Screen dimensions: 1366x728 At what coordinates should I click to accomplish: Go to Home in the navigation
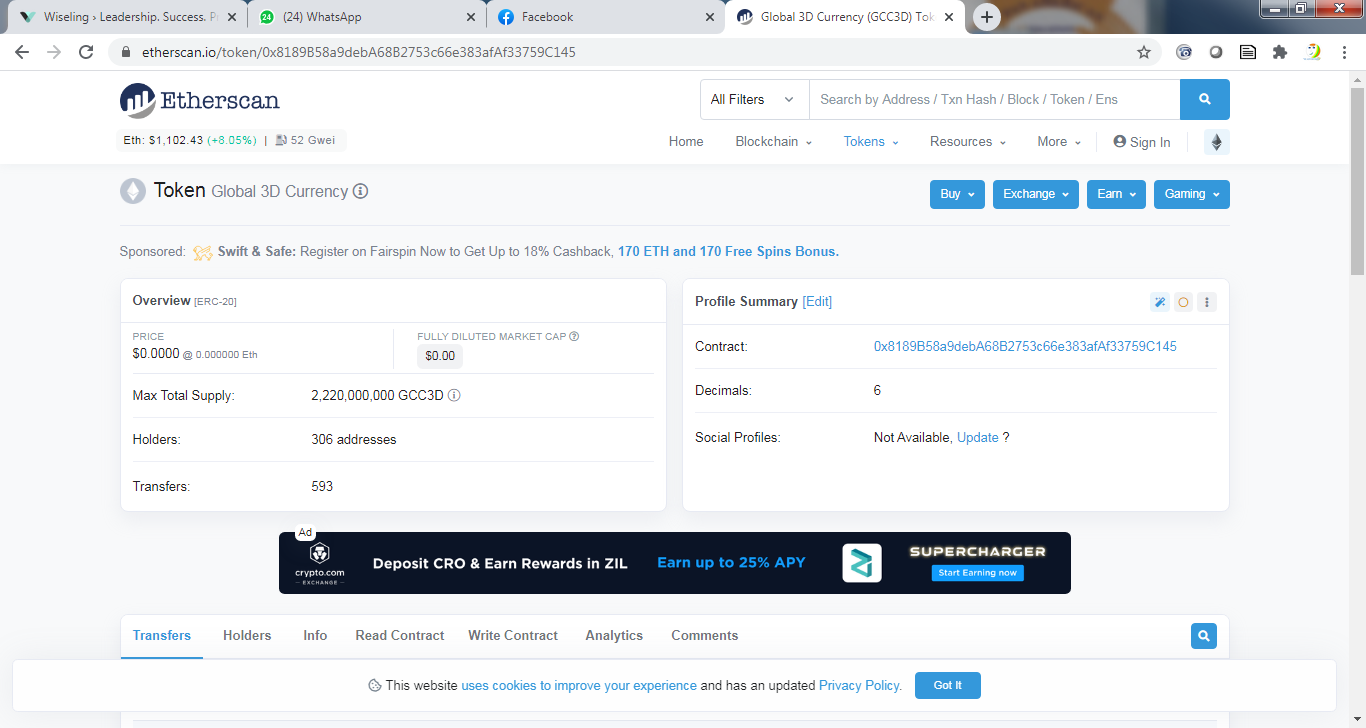(686, 142)
